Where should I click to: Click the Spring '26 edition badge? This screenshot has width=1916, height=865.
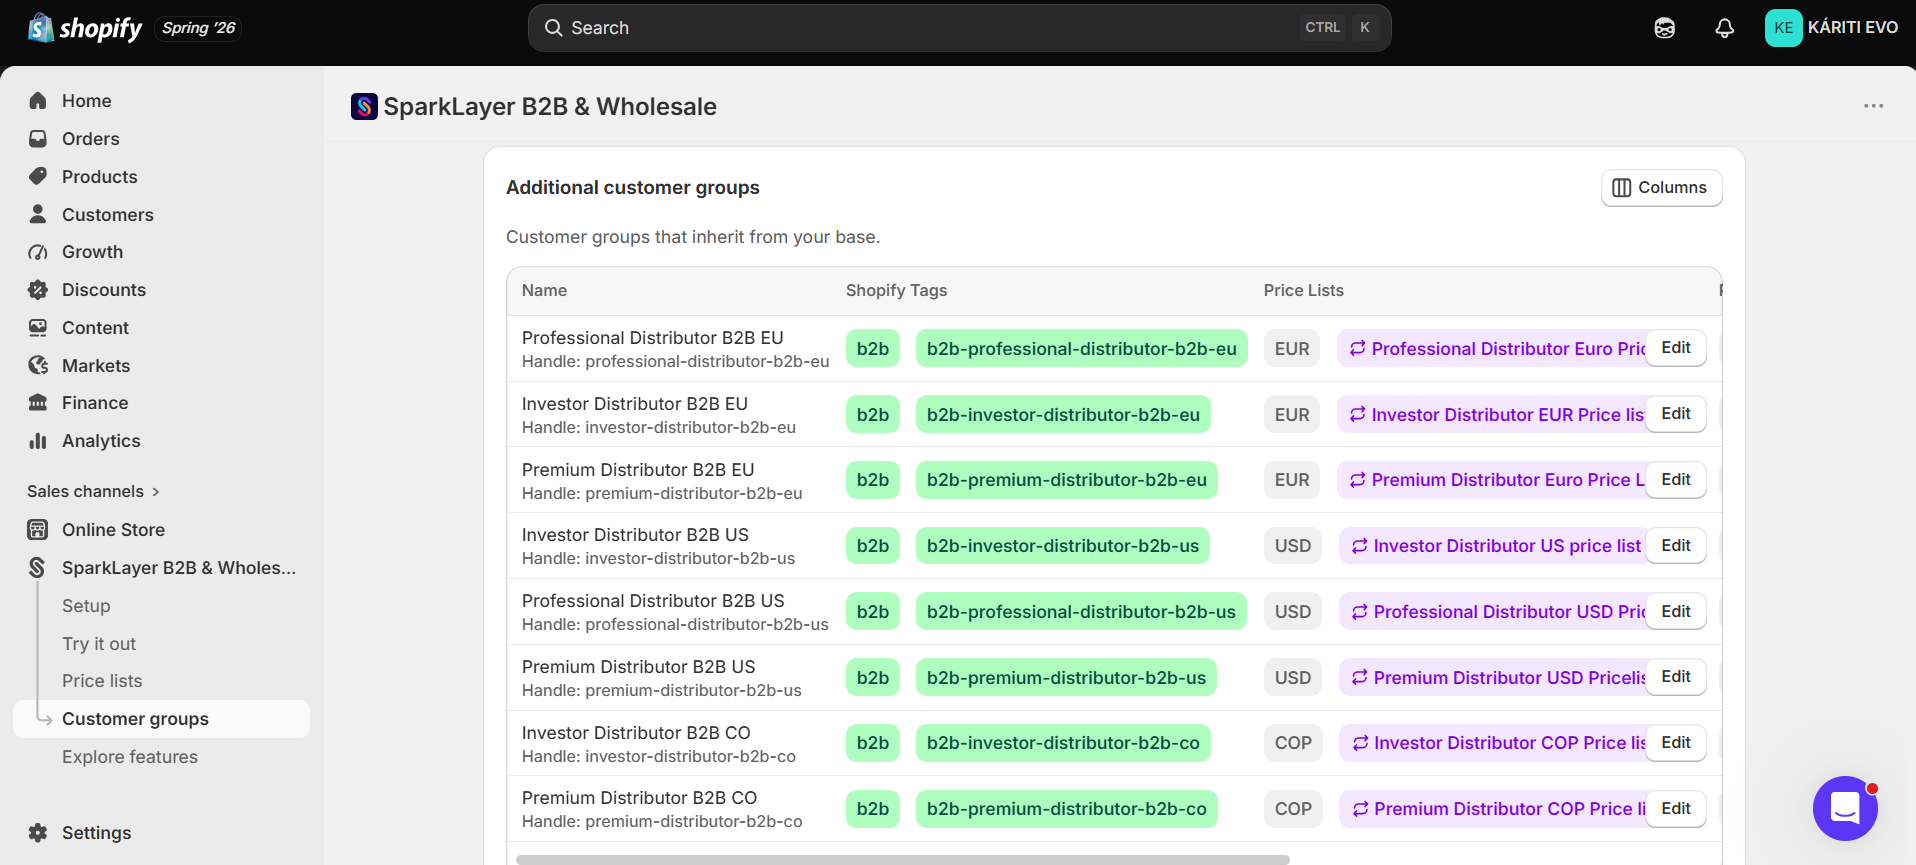coord(199,28)
